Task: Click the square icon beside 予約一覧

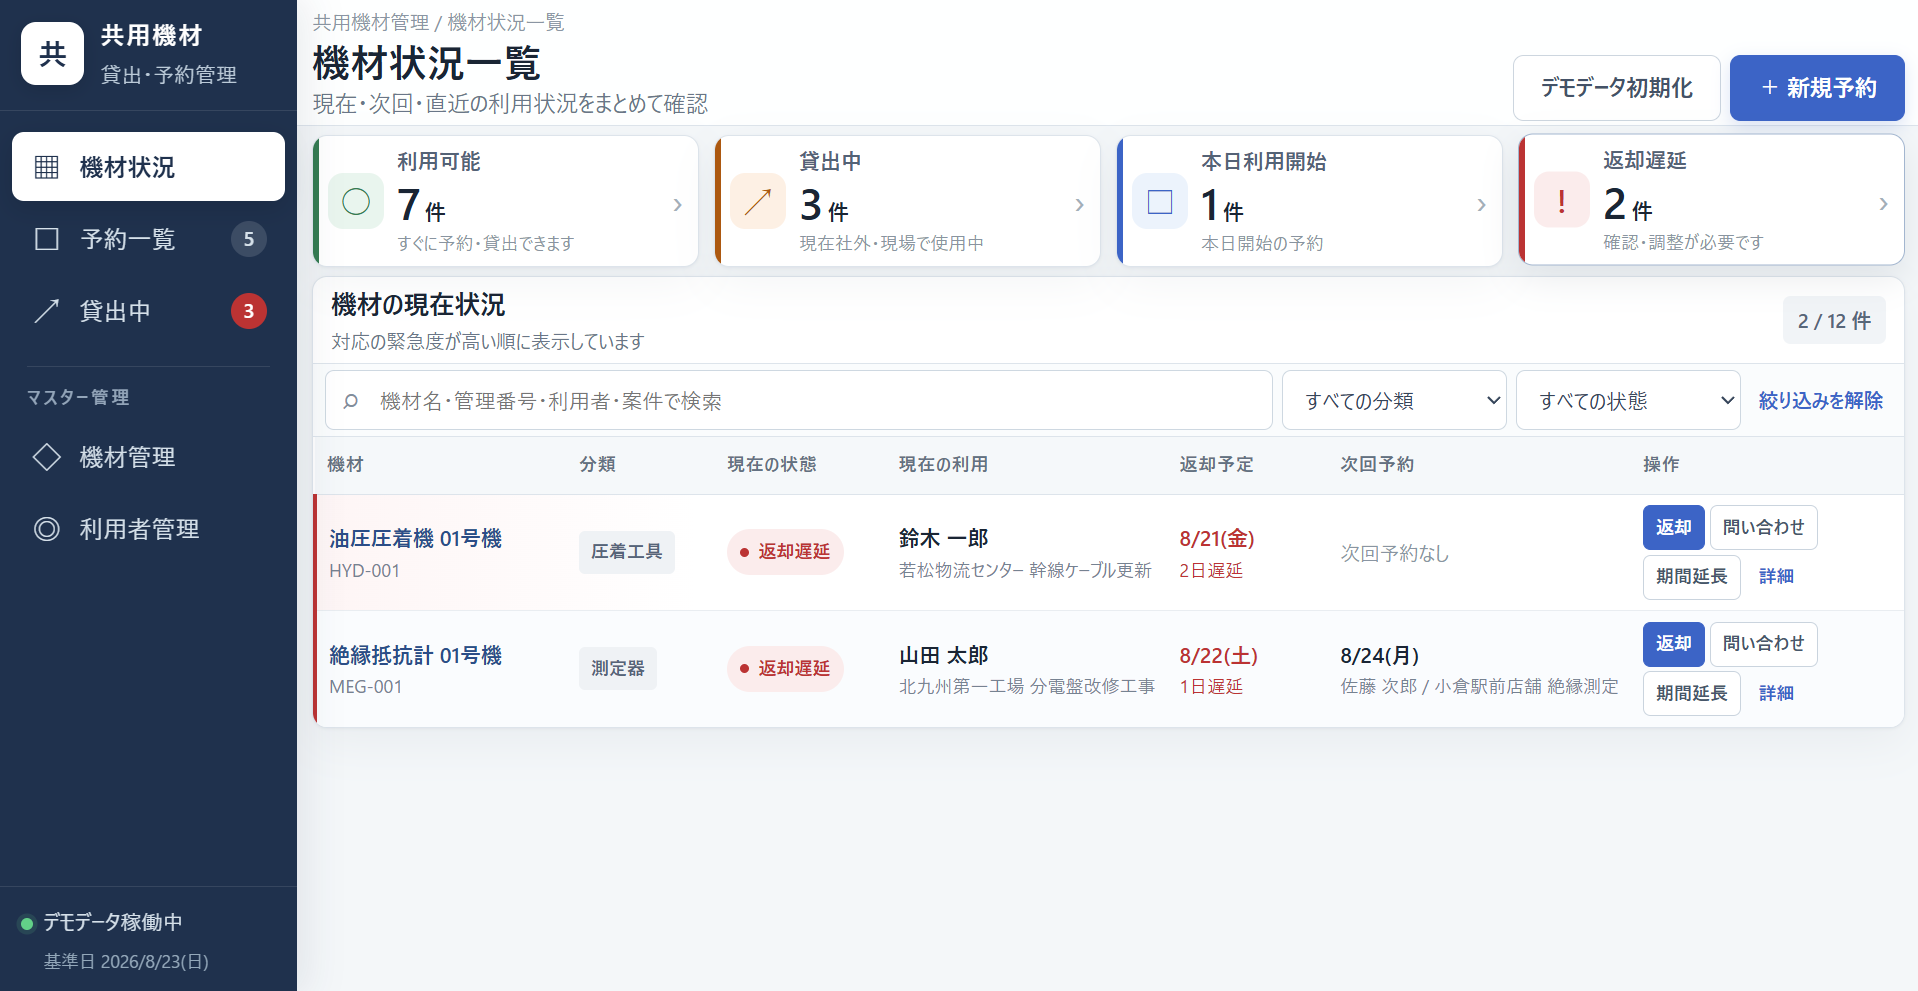Action: click(x=47, y=239)
